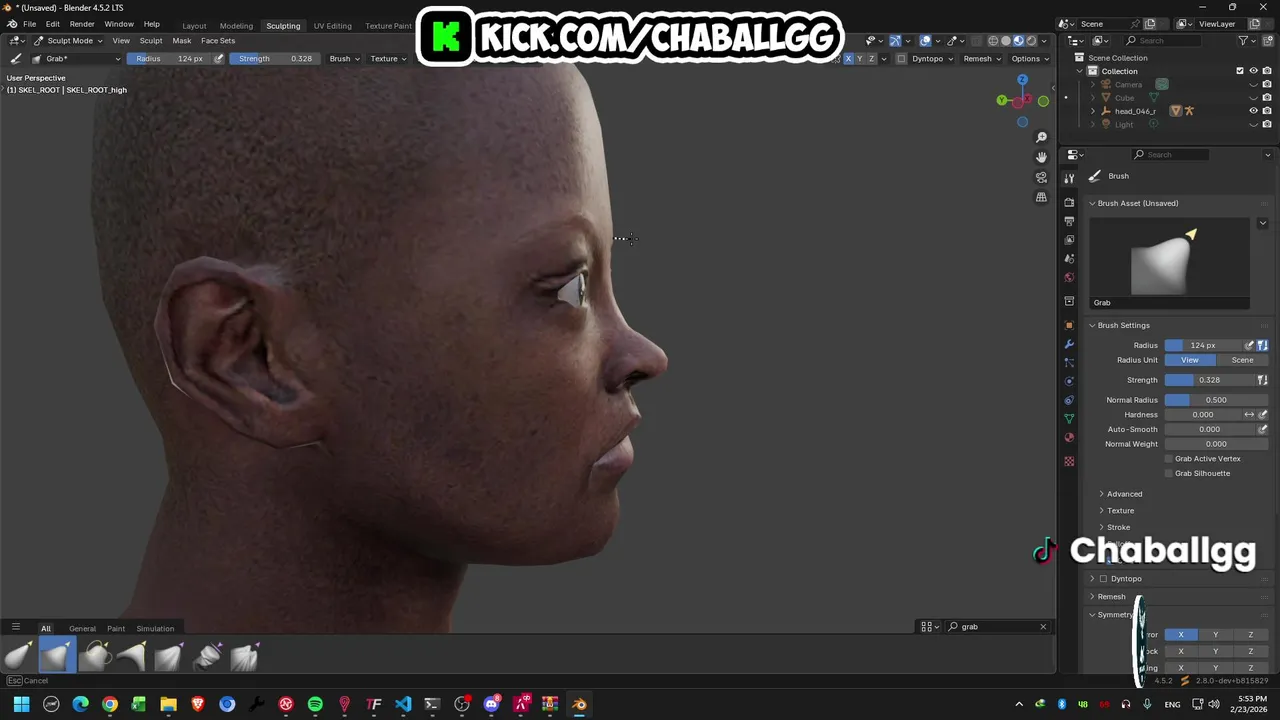Click the header Radius slider
The image size is (1280, 720).
point(169,59)
